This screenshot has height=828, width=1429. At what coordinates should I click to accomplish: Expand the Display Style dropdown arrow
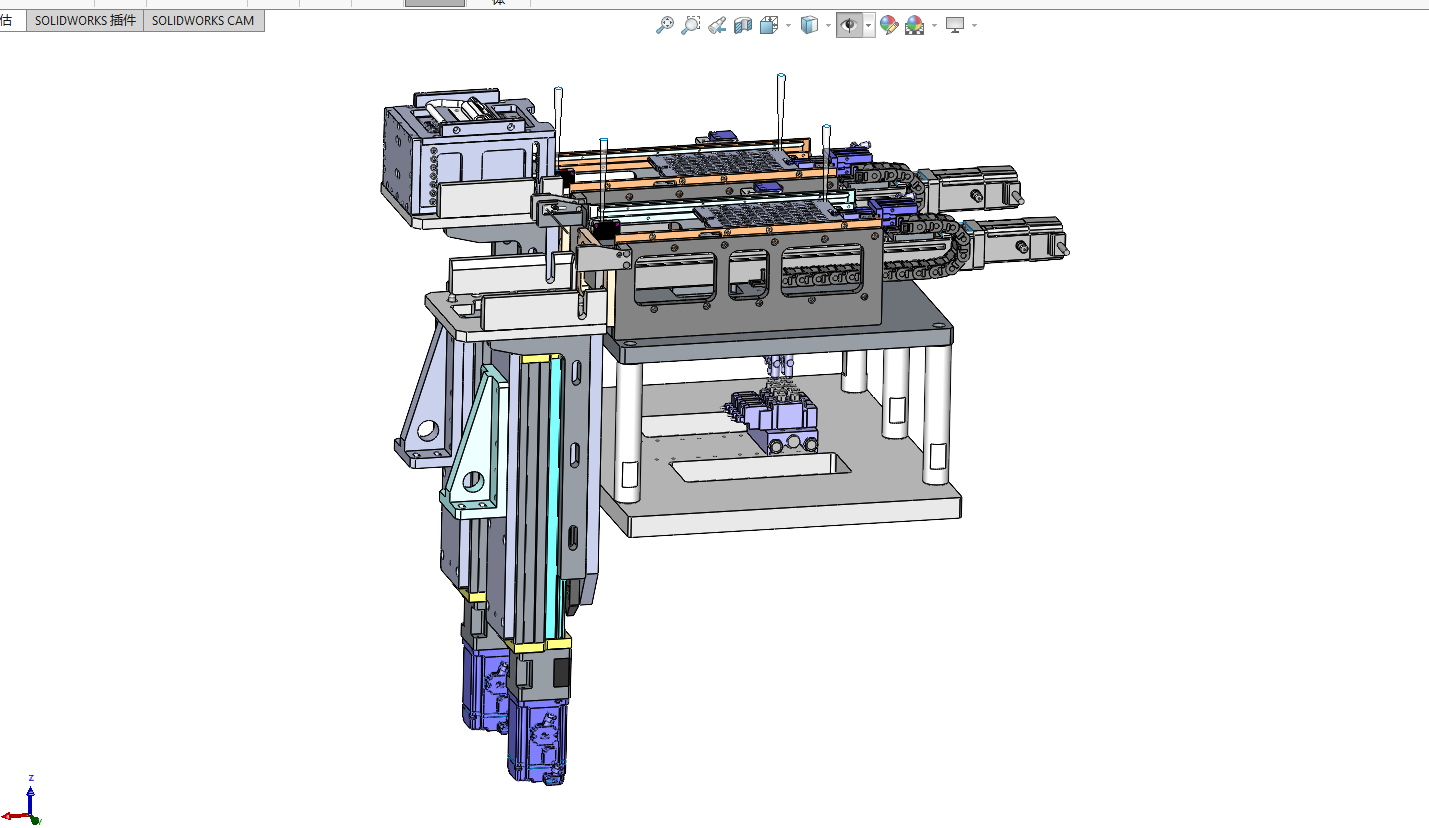click(x=829, y=26)
